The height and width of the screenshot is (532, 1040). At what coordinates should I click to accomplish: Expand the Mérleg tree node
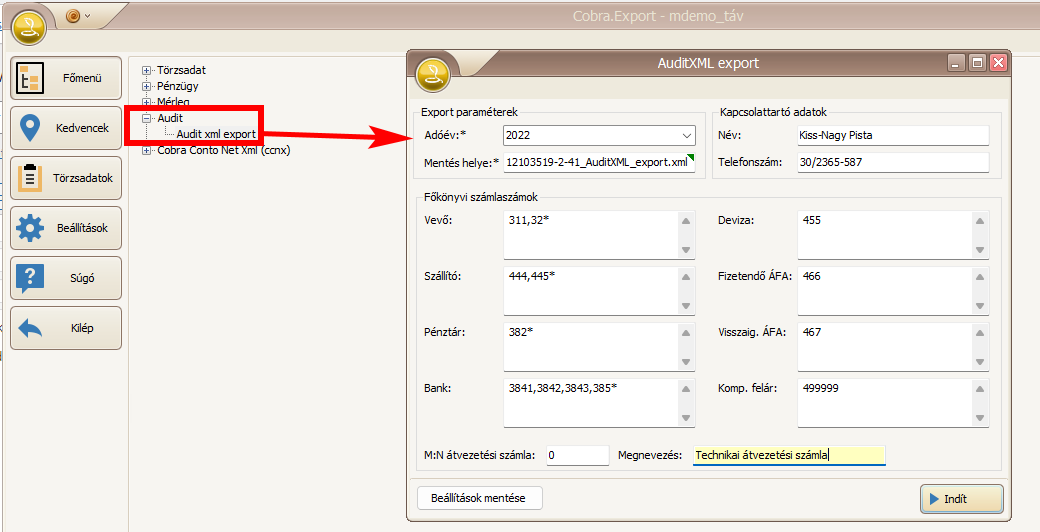[x=147, y=102]
